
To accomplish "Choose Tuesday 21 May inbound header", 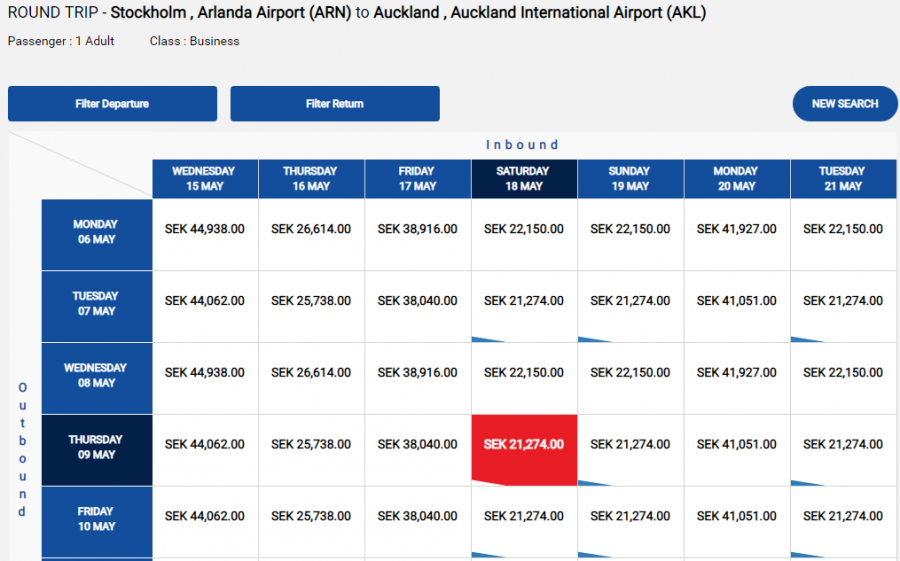I will pos(843,179).
